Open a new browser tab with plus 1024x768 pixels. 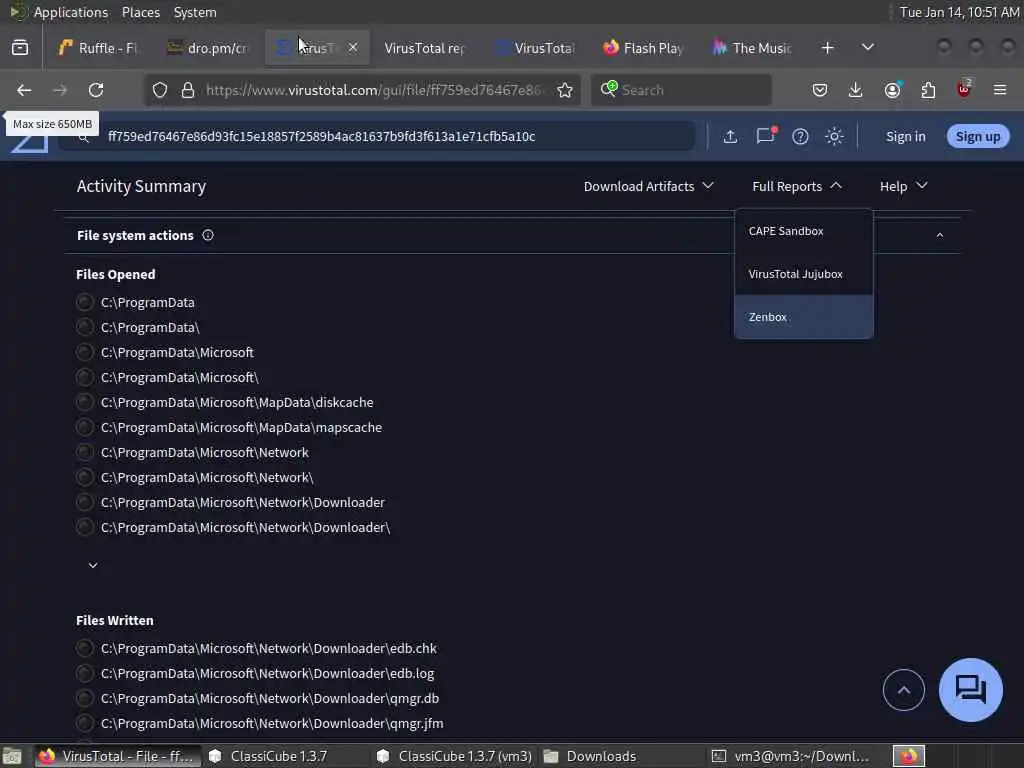827,48
